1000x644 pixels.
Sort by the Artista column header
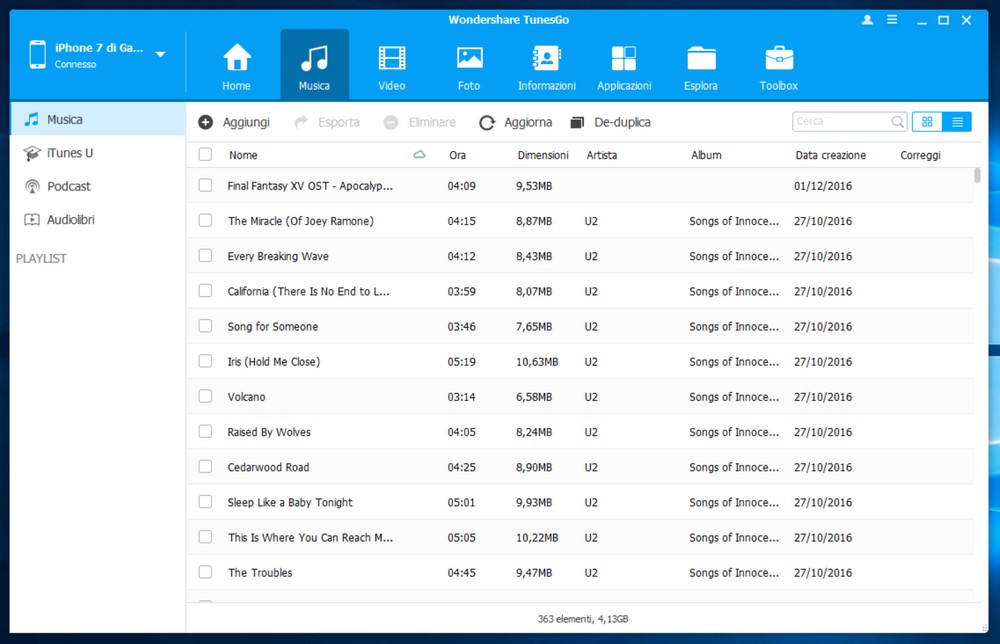[602, 155]
